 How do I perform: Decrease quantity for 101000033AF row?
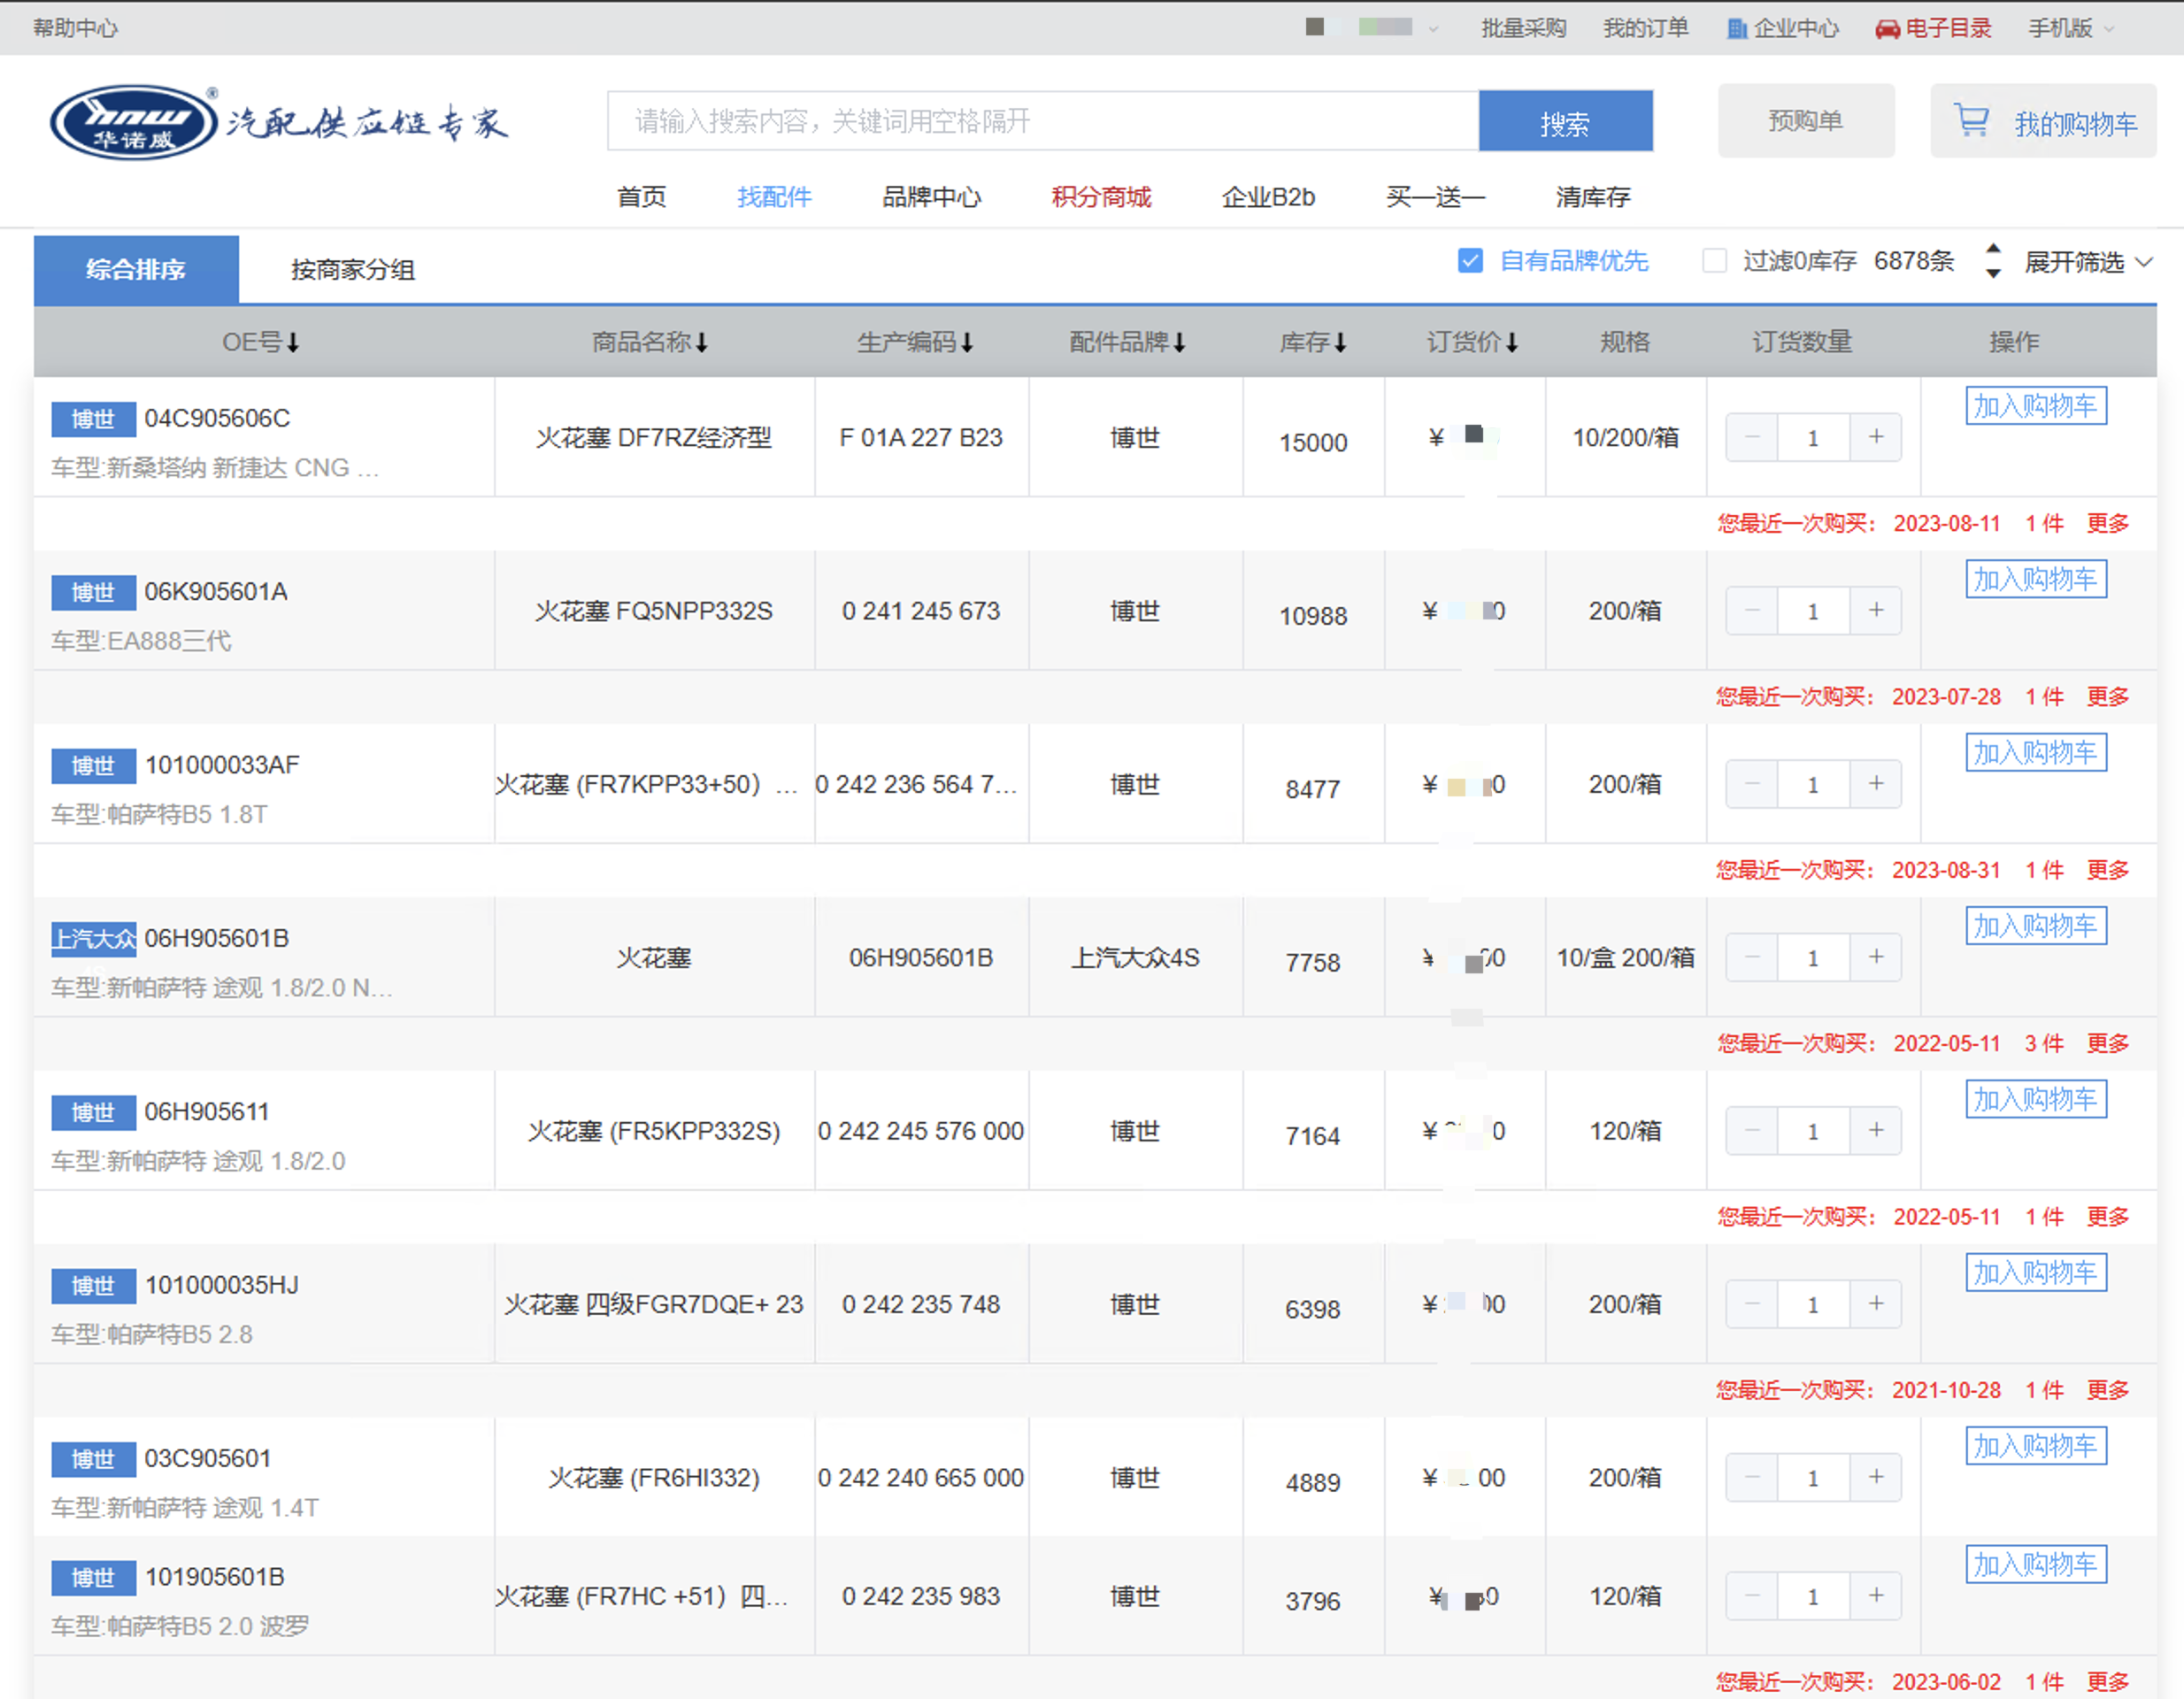1752,784
